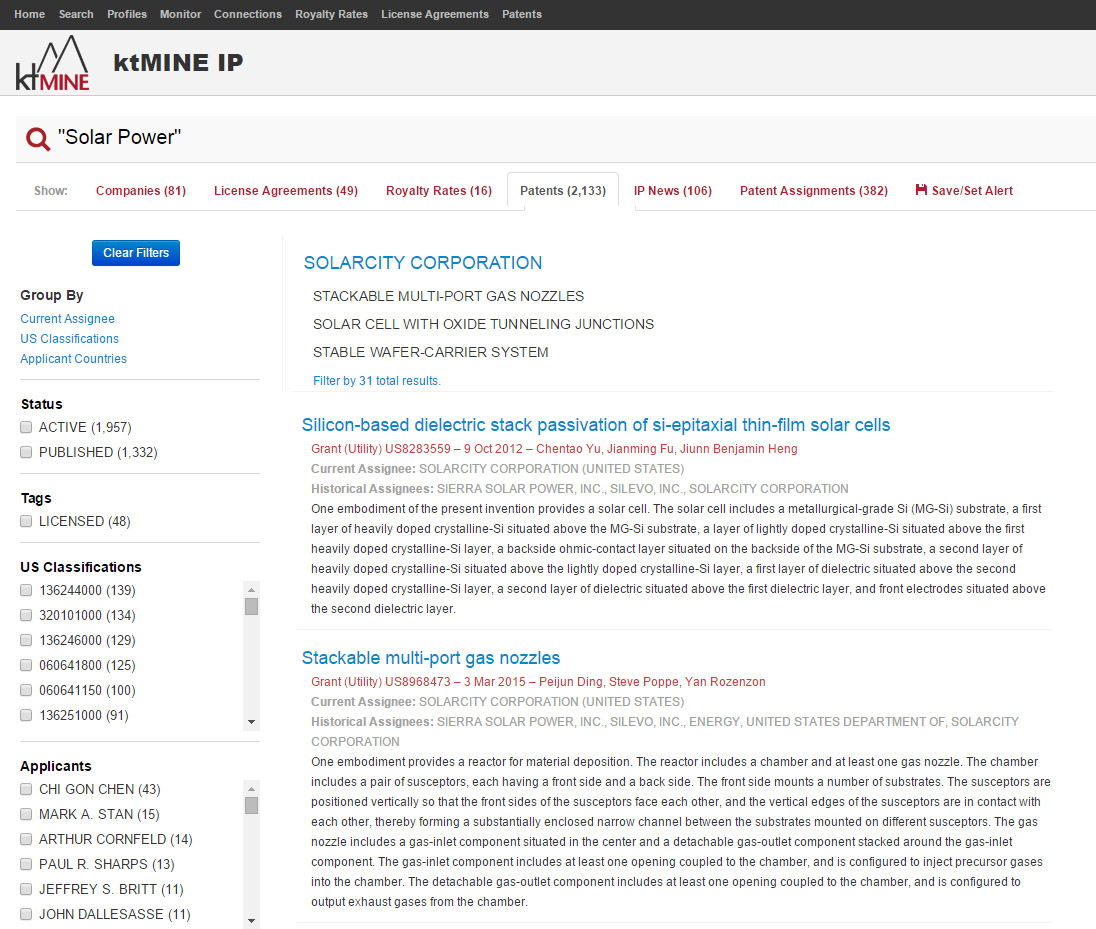The image size is (1096, 929).
Task: Click the ktMINE mountain logo
Action: [52, 63]
